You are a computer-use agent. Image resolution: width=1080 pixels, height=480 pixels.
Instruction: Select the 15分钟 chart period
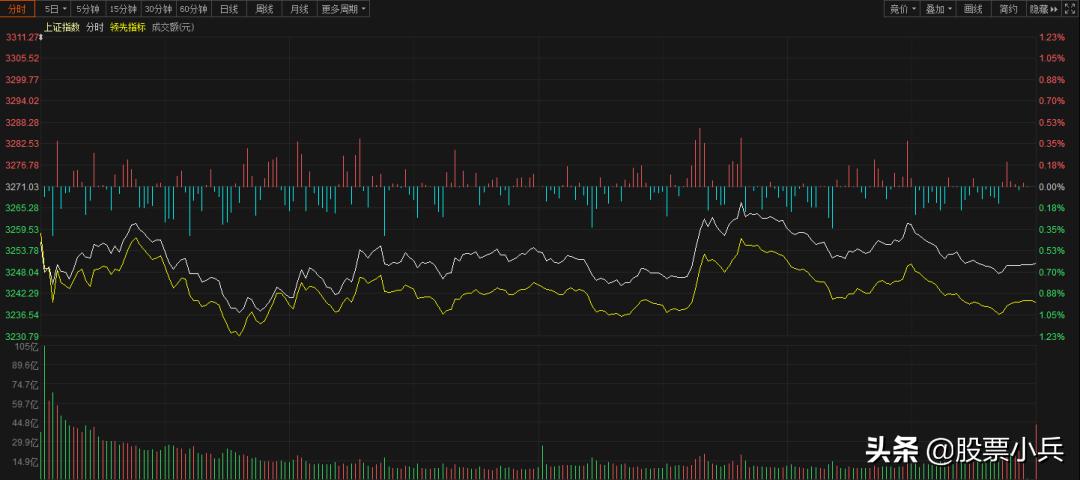[123, 9]
